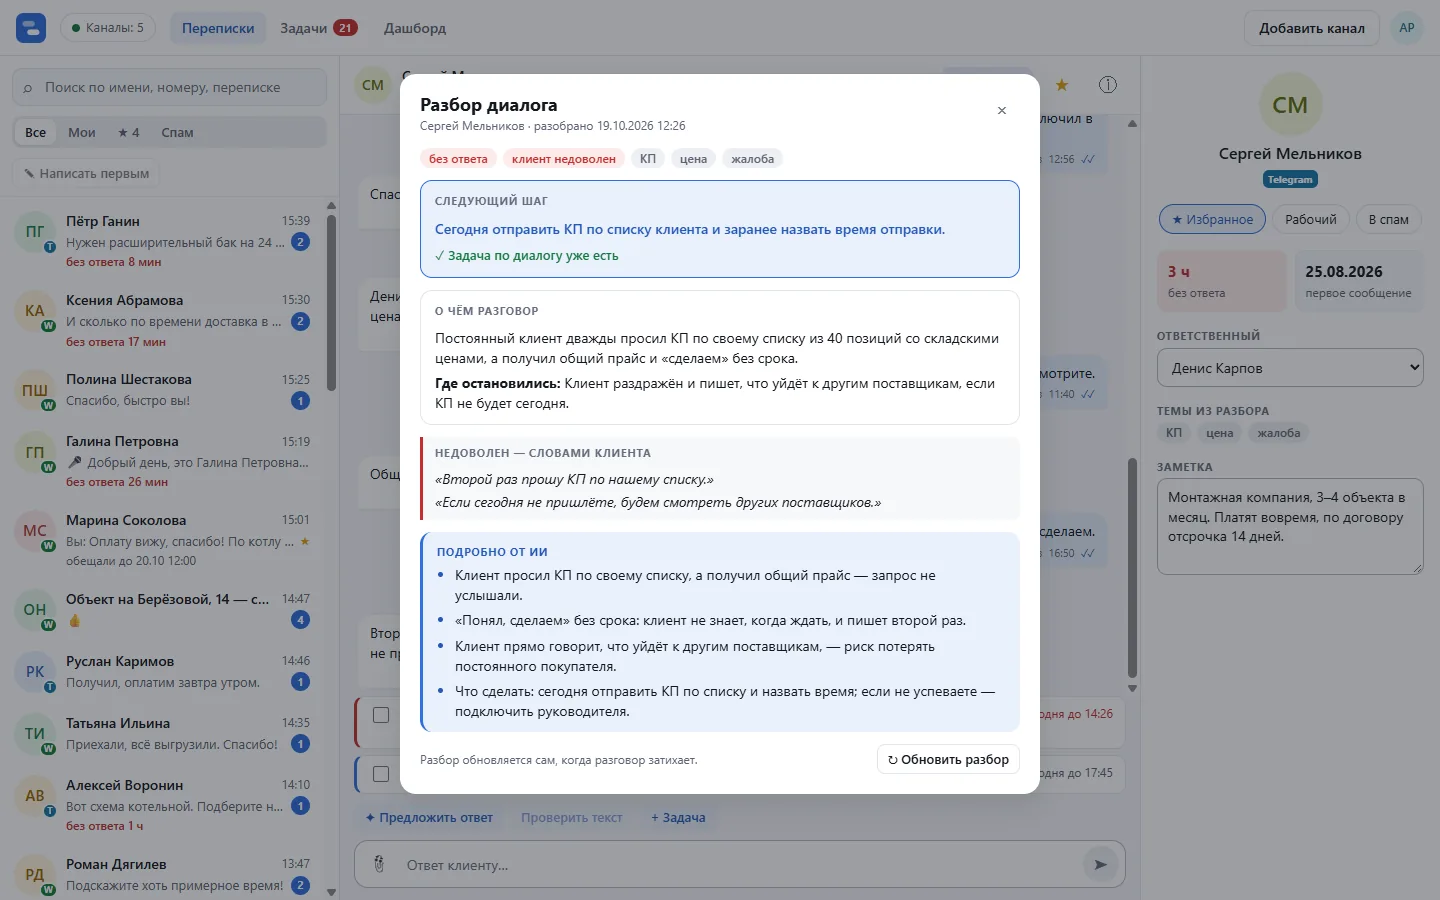The width and height of the screenshot is (1440, 900).
Task: Show starred chats filter with 4
Action: click(x=129, y=132)
